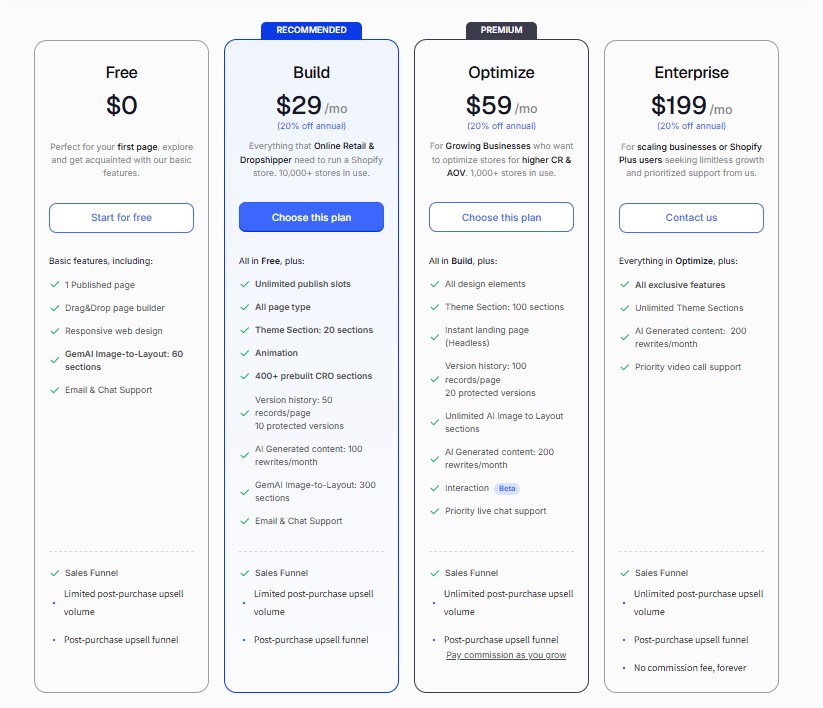Click checkmark beside All exclusive features
823x708 pixels.
(x=625, y=284)
